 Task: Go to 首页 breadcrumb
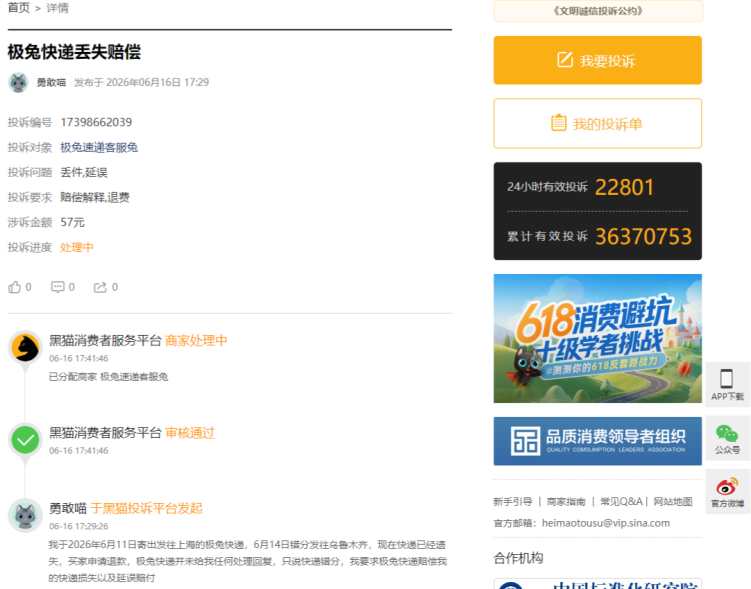[x=19, y=8]
